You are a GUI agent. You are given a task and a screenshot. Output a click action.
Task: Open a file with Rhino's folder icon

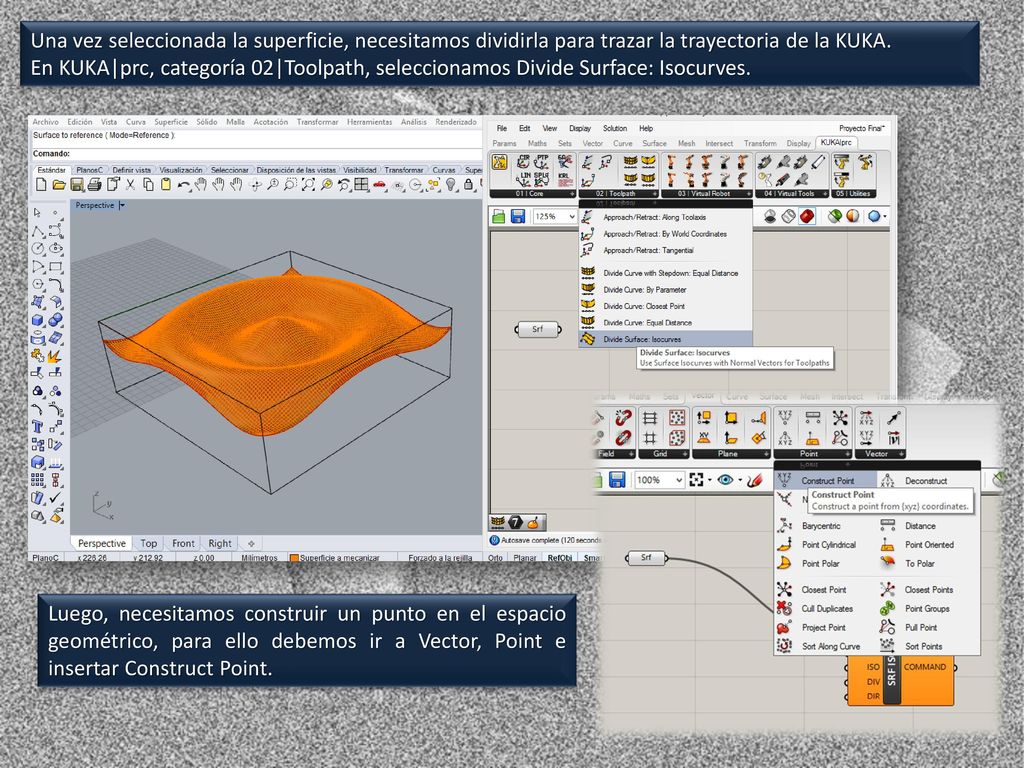click(x=59, y=185)
